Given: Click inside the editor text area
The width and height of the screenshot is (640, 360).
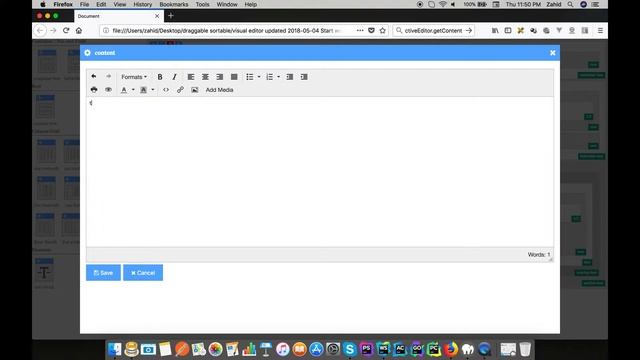Looking at the screenshot, I should 320,171.
